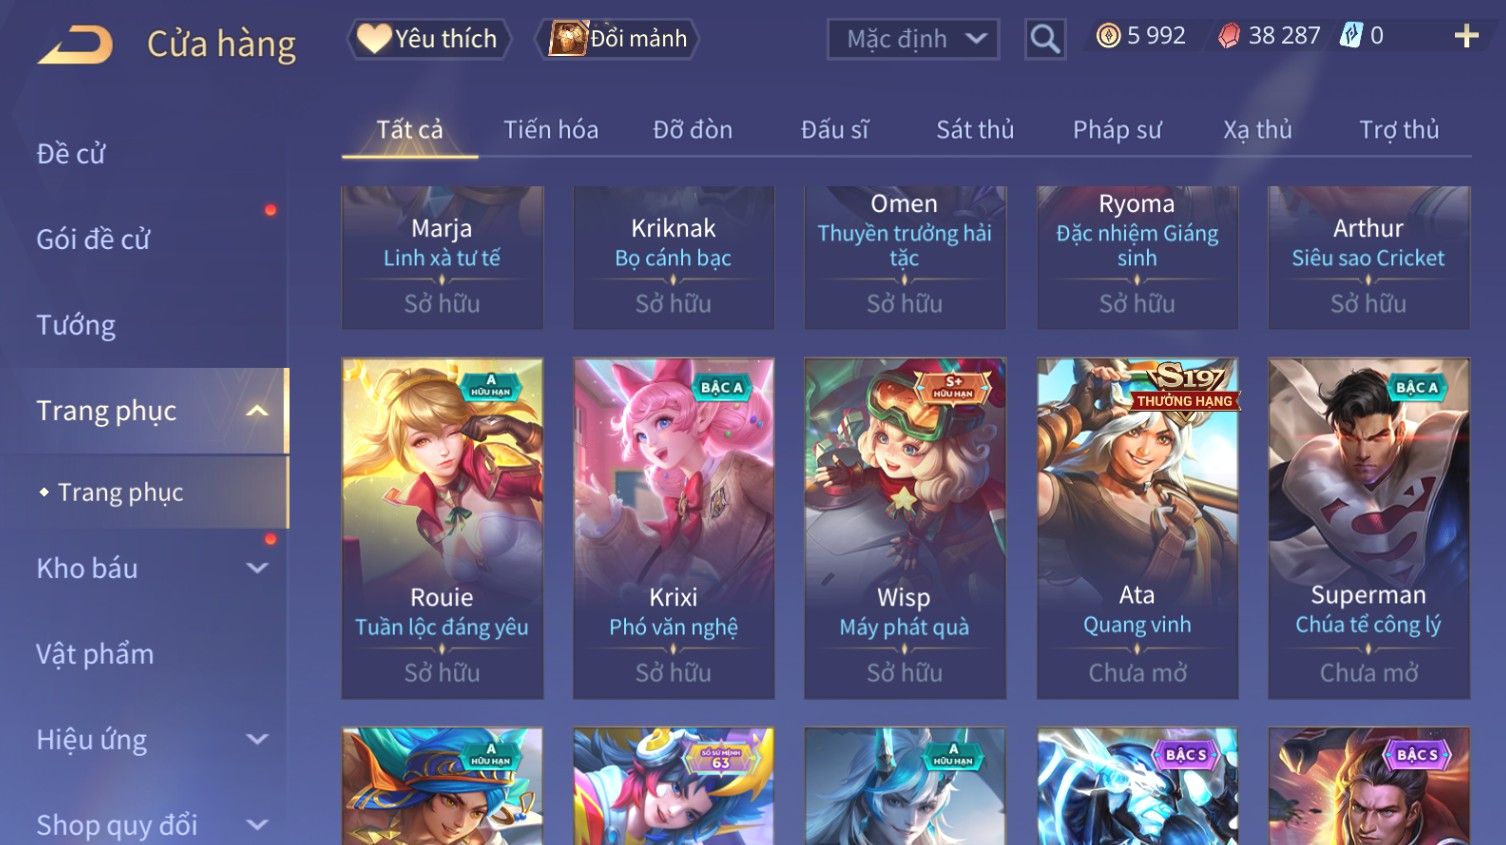The image size is (1506, 845).
Task: Open Đổi mảnh fragment exchange chest
Action: tap(617, 39)
